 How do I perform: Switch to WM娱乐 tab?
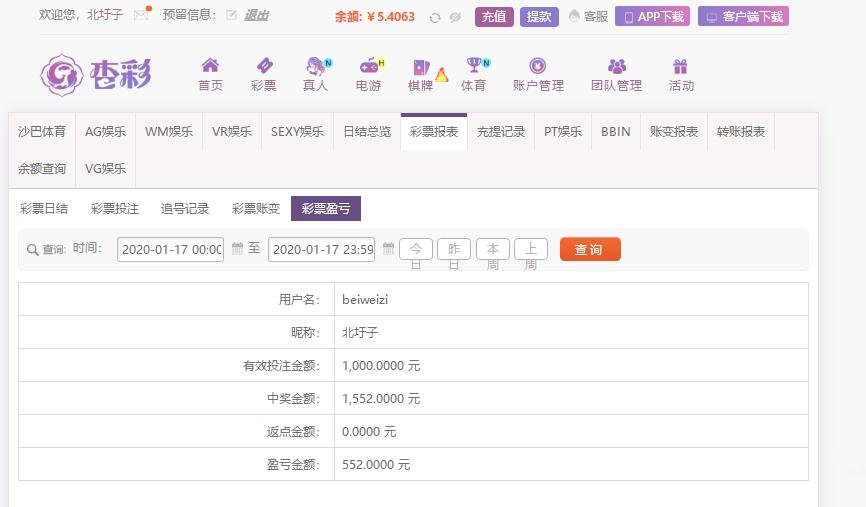point(169,131)
